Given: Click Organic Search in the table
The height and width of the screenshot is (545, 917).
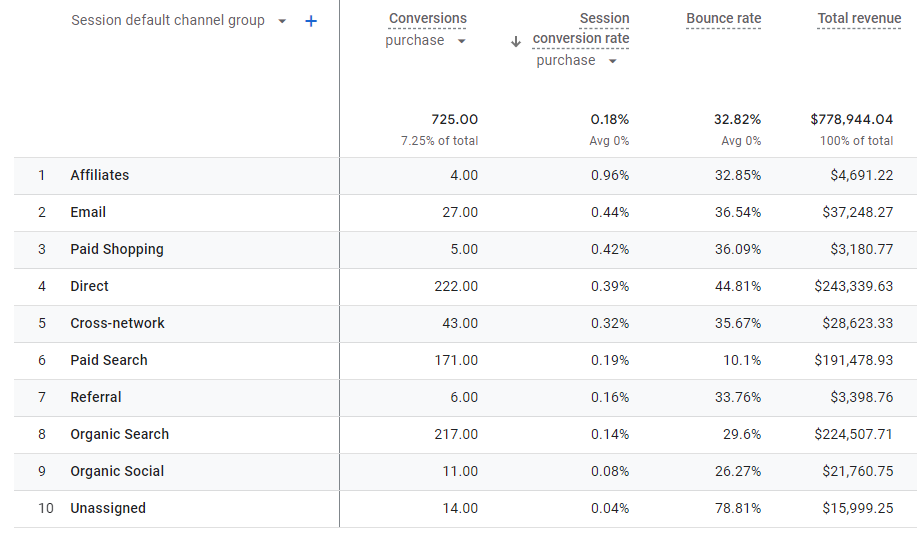Looking at the screenshot, I should [119, 434].
